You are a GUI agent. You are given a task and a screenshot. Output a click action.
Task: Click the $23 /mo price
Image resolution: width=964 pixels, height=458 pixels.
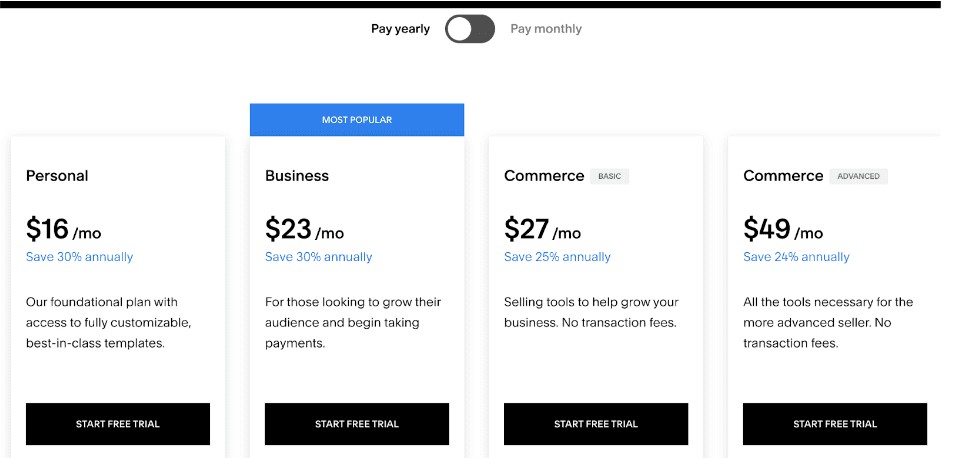304,229
